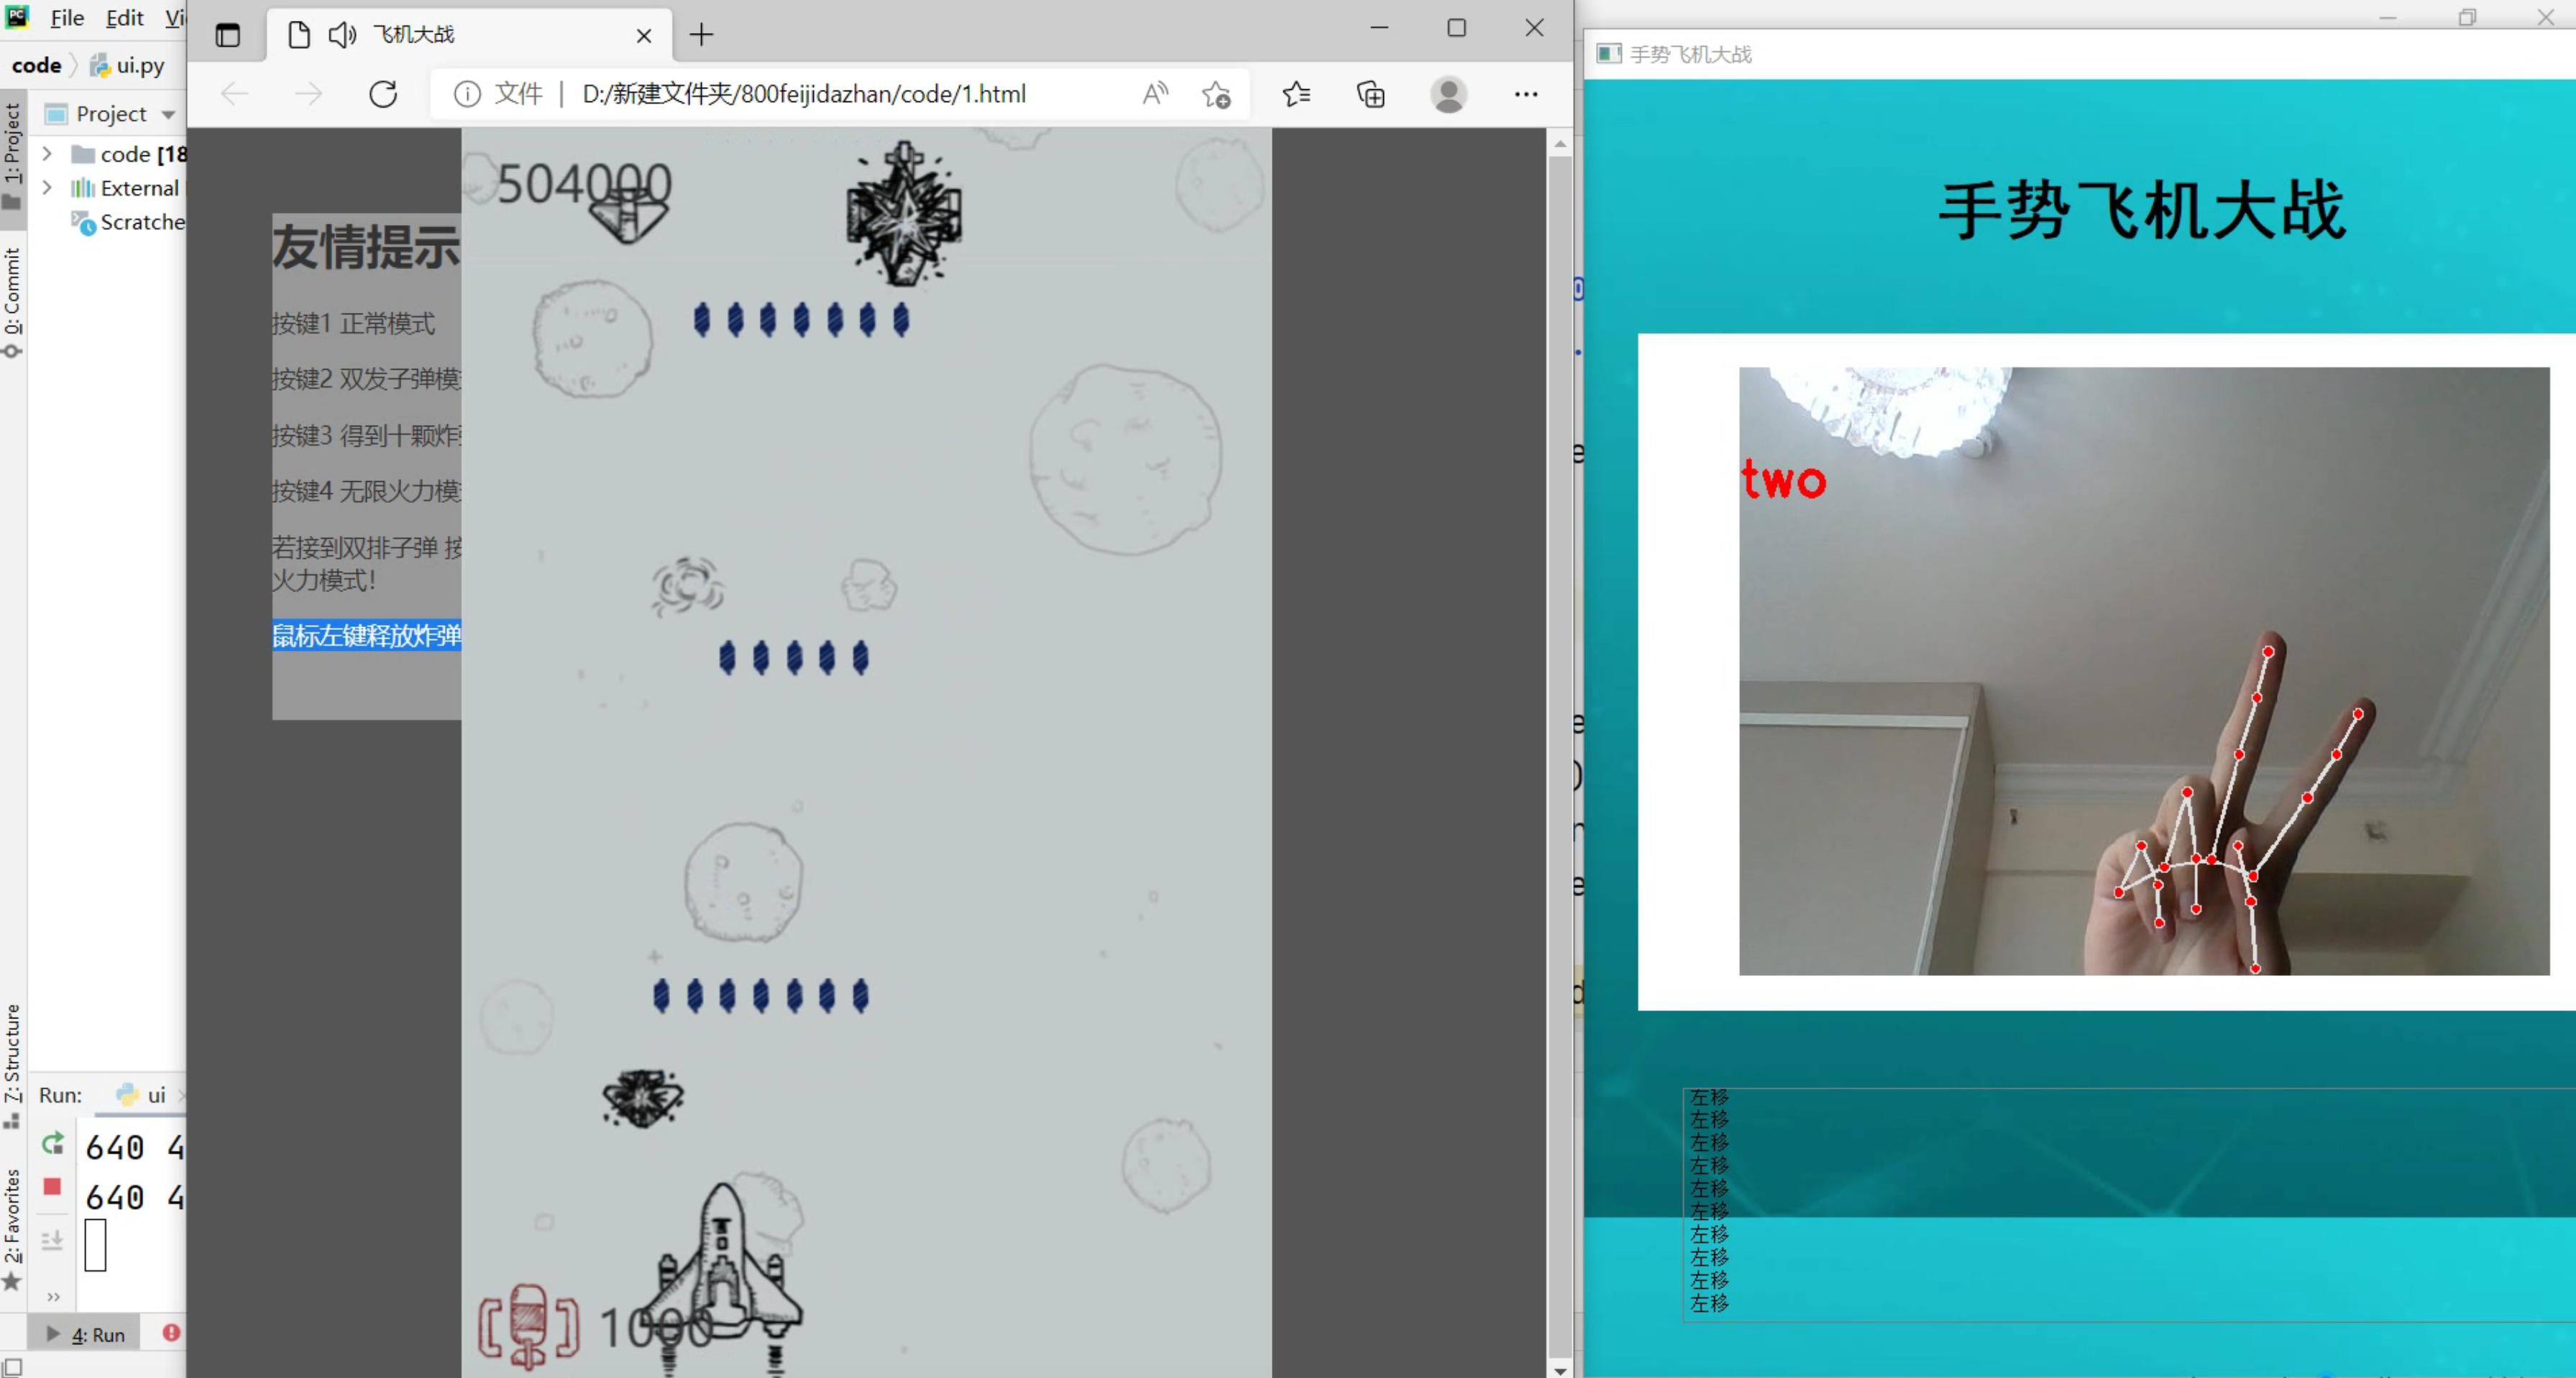Open the File menu in PyCharm

[x=67, y=18]
